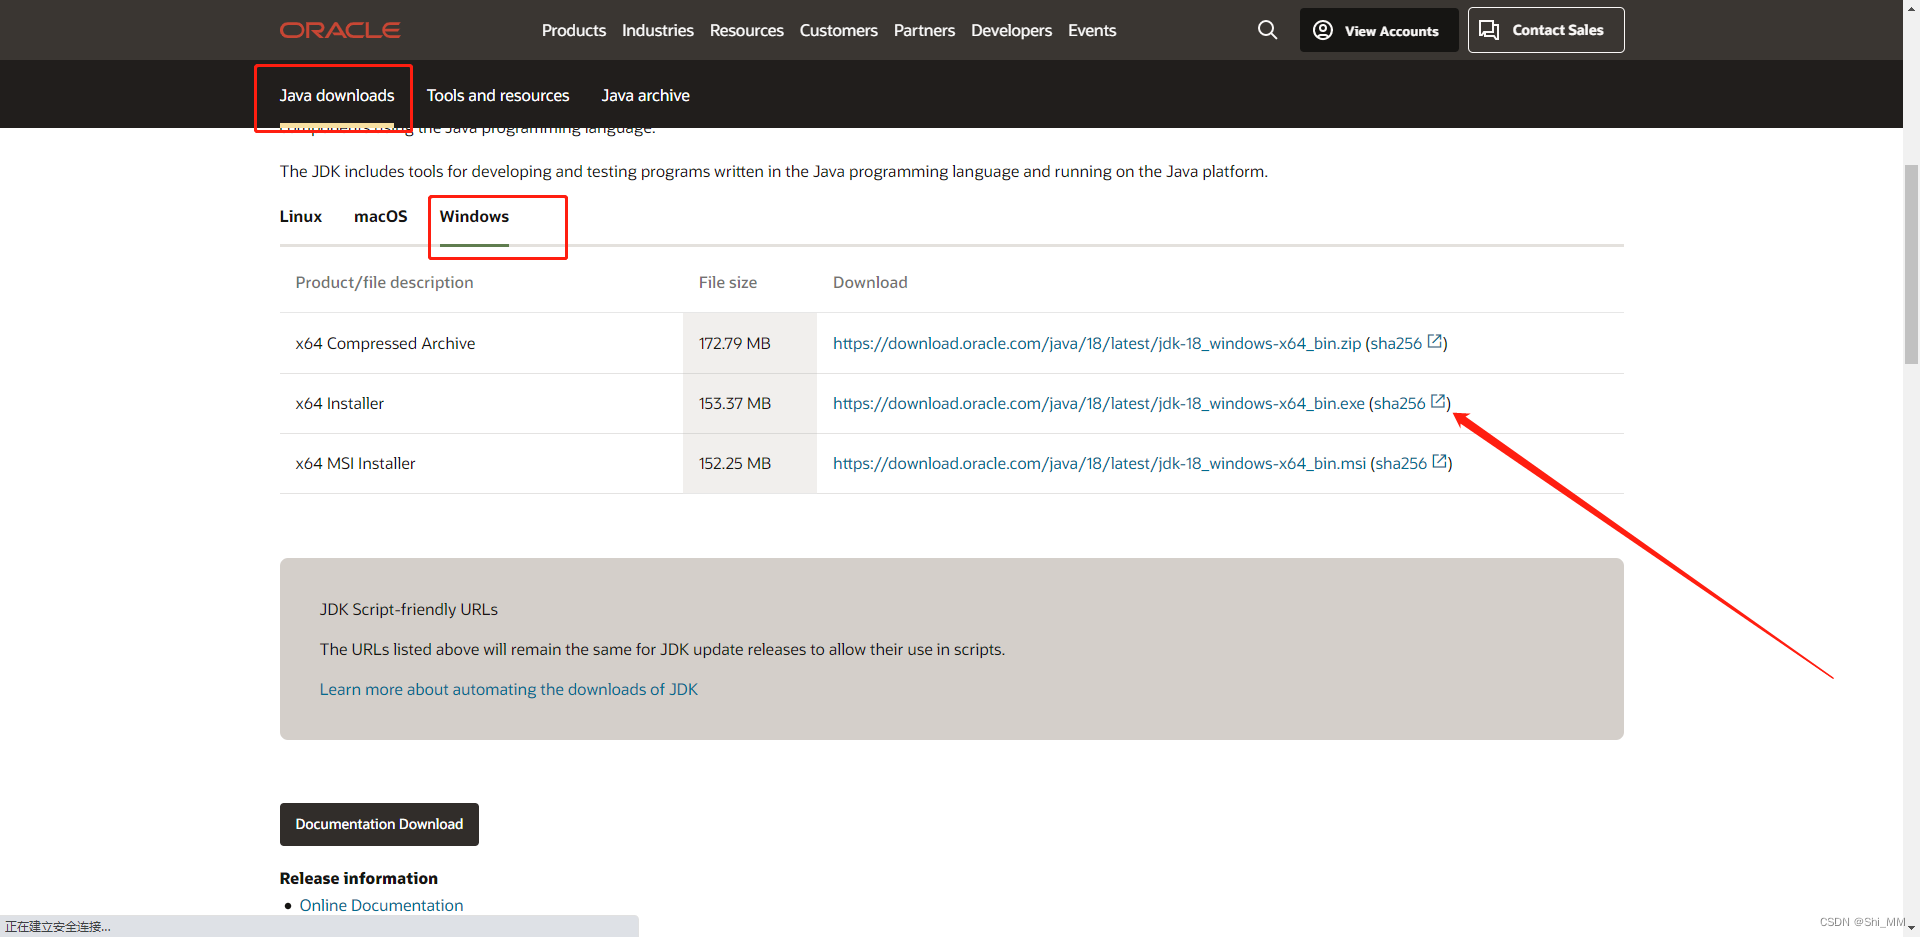The image size is (1920, 937).
Task: Click the Release information heading
Action: (359, 878)
